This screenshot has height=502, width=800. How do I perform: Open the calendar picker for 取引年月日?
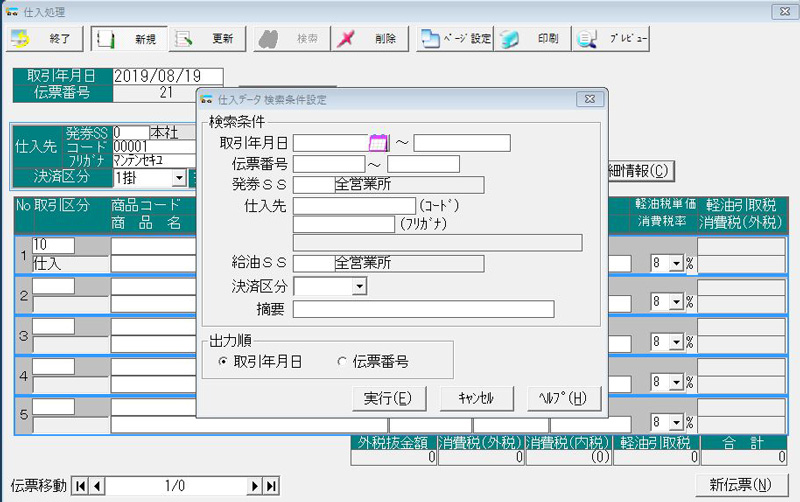(378, 143)
